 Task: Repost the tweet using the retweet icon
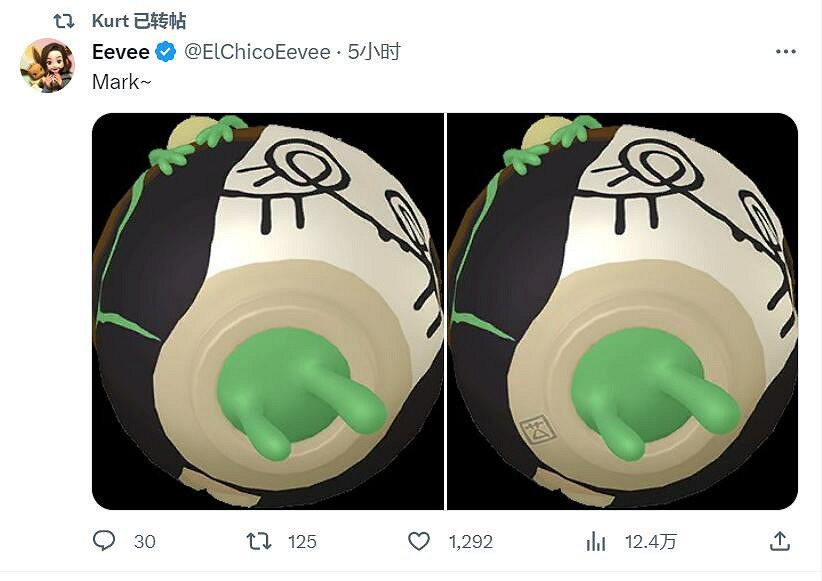tap(259, 541)
